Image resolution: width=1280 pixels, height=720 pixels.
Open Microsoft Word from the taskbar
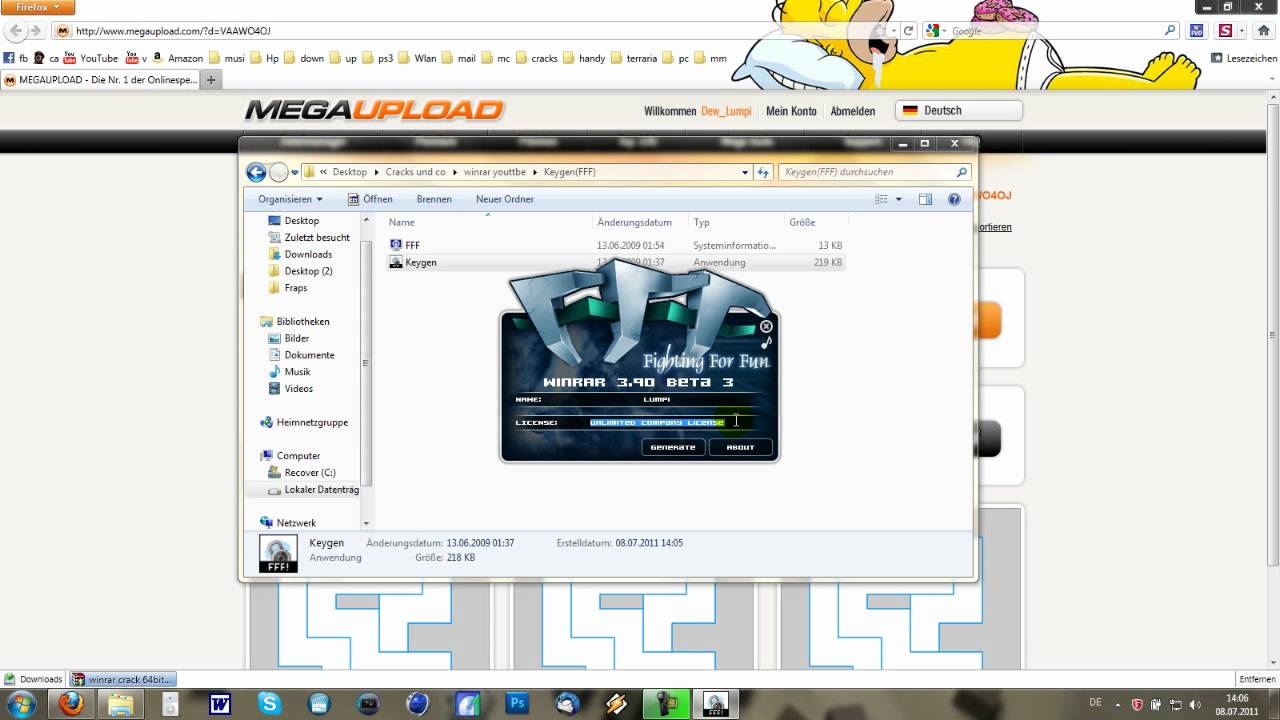pos(220,703)
